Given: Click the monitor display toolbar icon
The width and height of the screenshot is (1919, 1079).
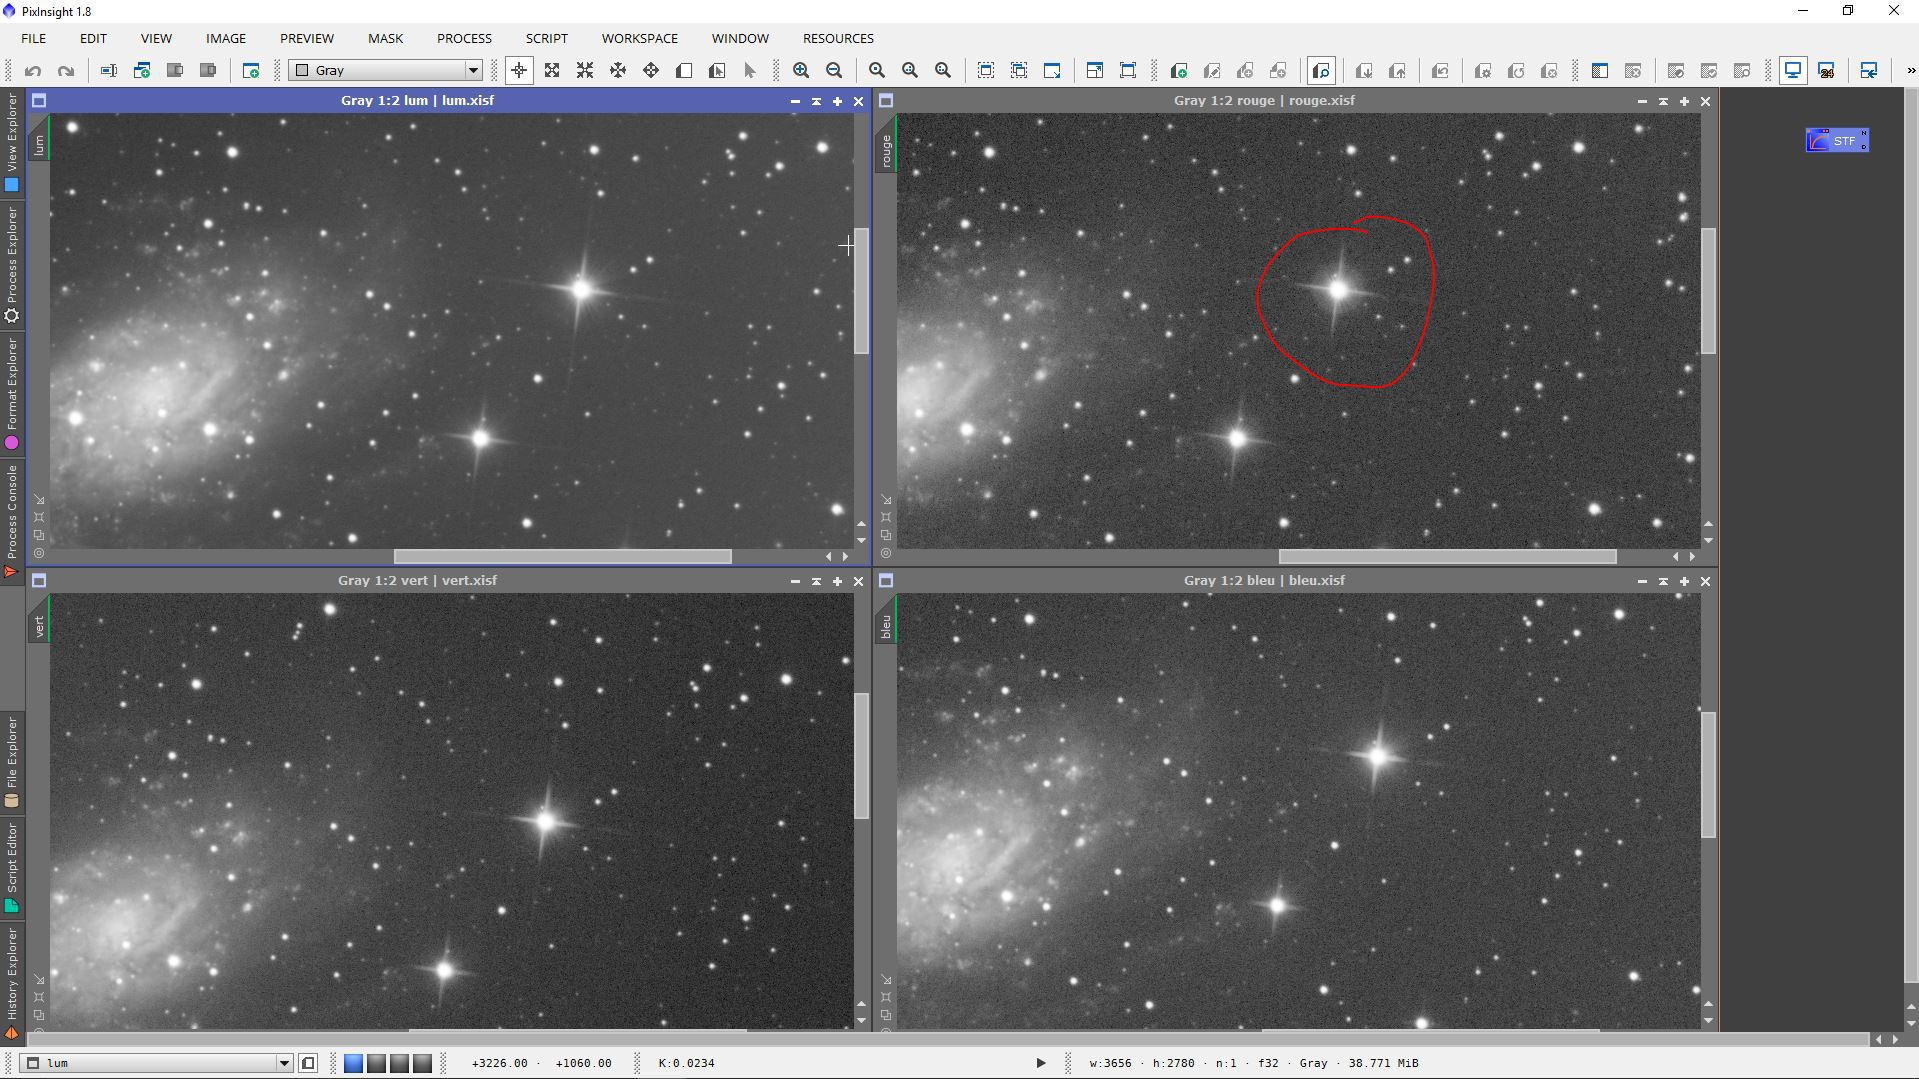Looking at the screenshot, I should [x=1793, y=71].
